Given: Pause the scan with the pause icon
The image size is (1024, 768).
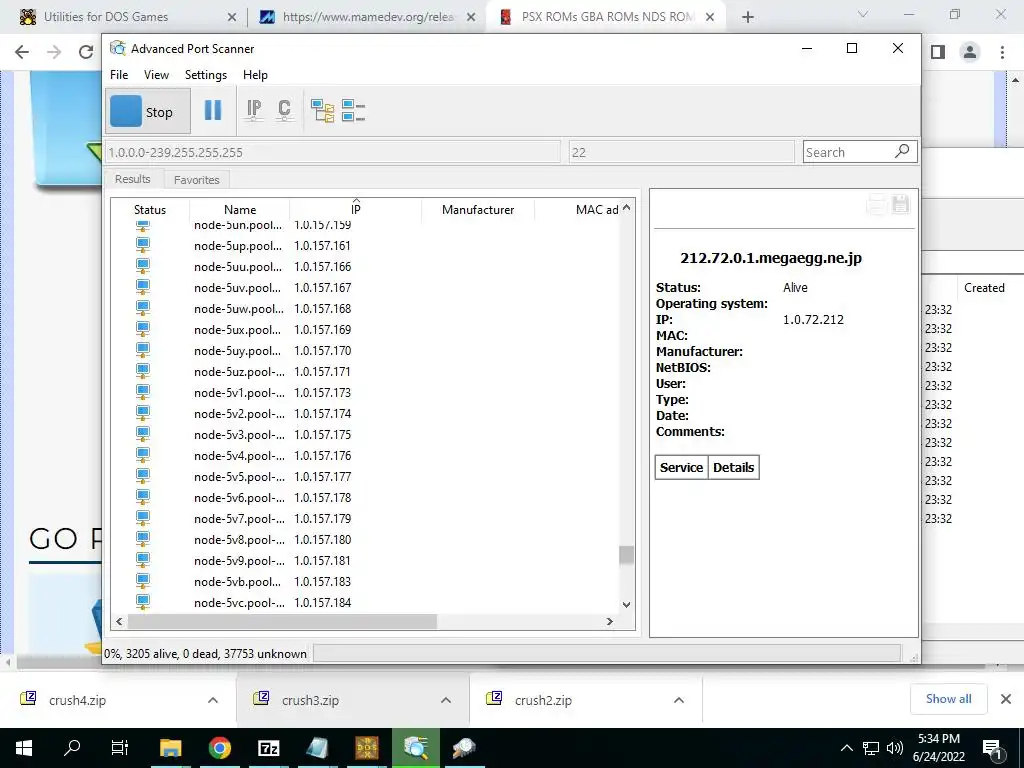Looking at the screenshot, I should [x=213, y=110].
